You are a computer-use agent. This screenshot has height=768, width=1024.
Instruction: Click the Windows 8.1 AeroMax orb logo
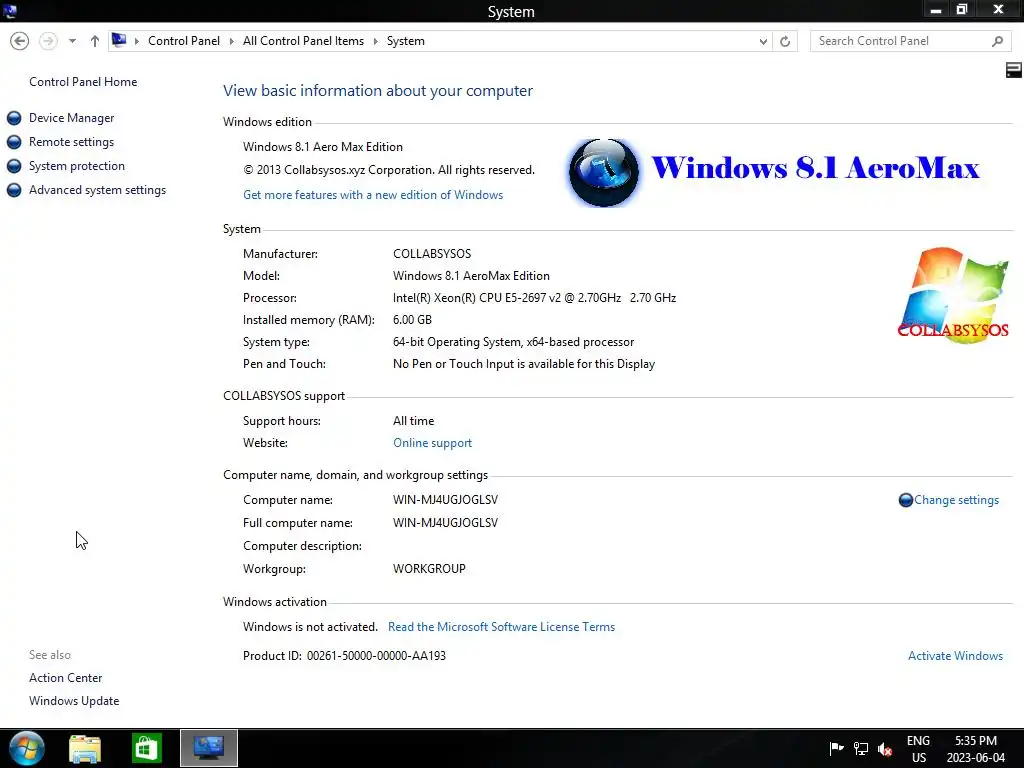point(603,172)
